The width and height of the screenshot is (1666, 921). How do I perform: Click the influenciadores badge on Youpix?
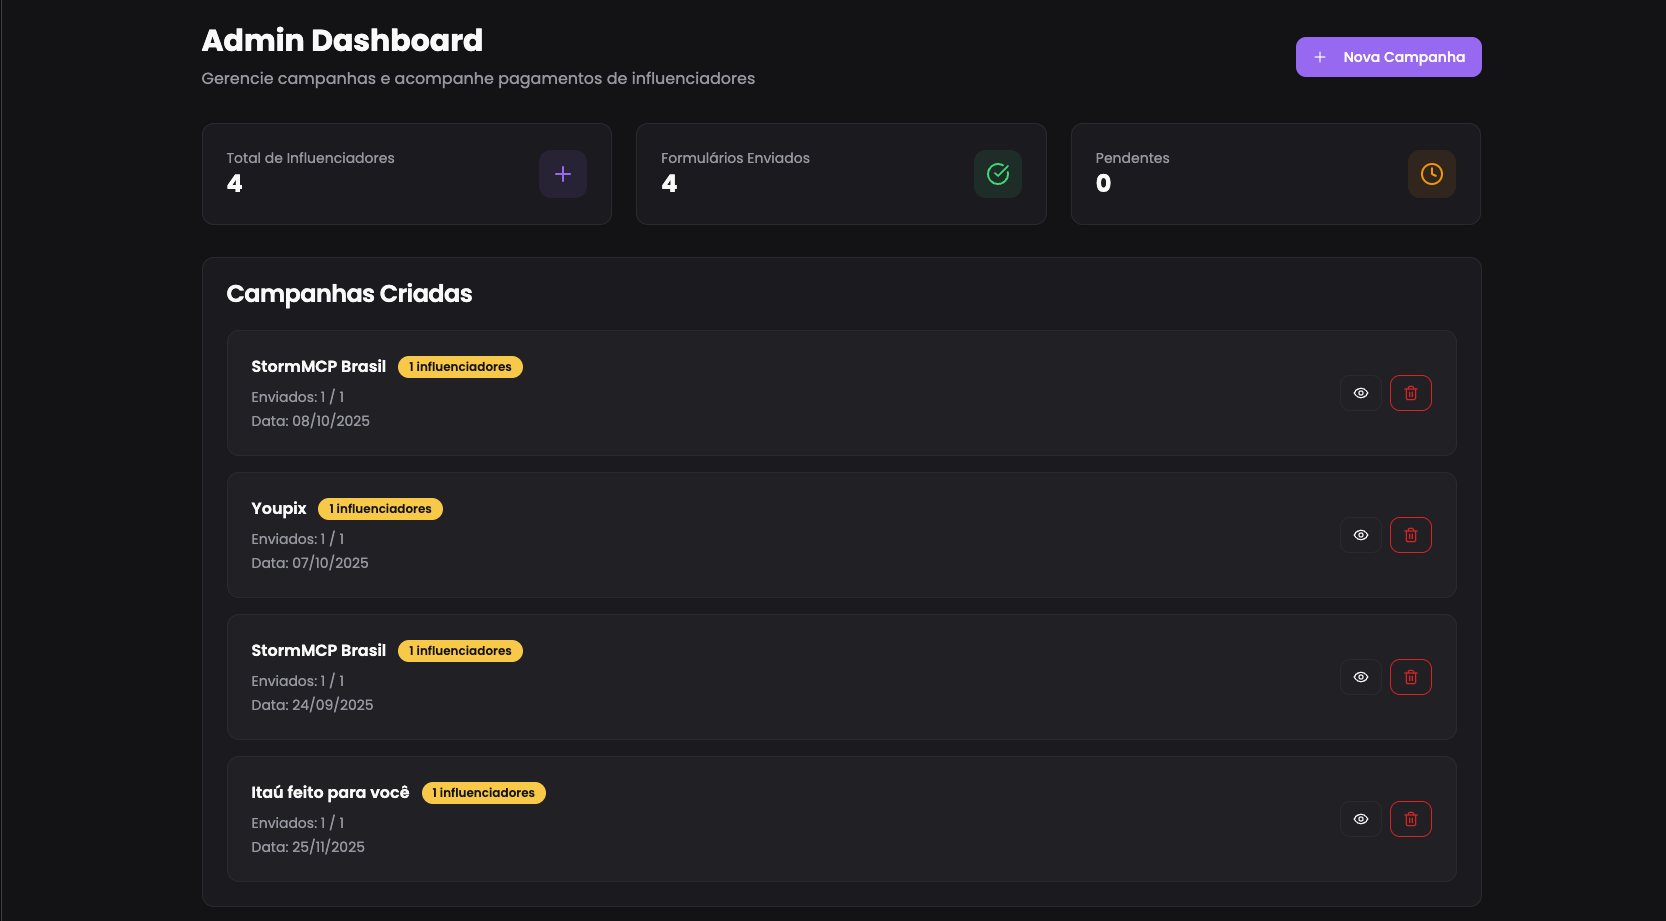point(380,509)
